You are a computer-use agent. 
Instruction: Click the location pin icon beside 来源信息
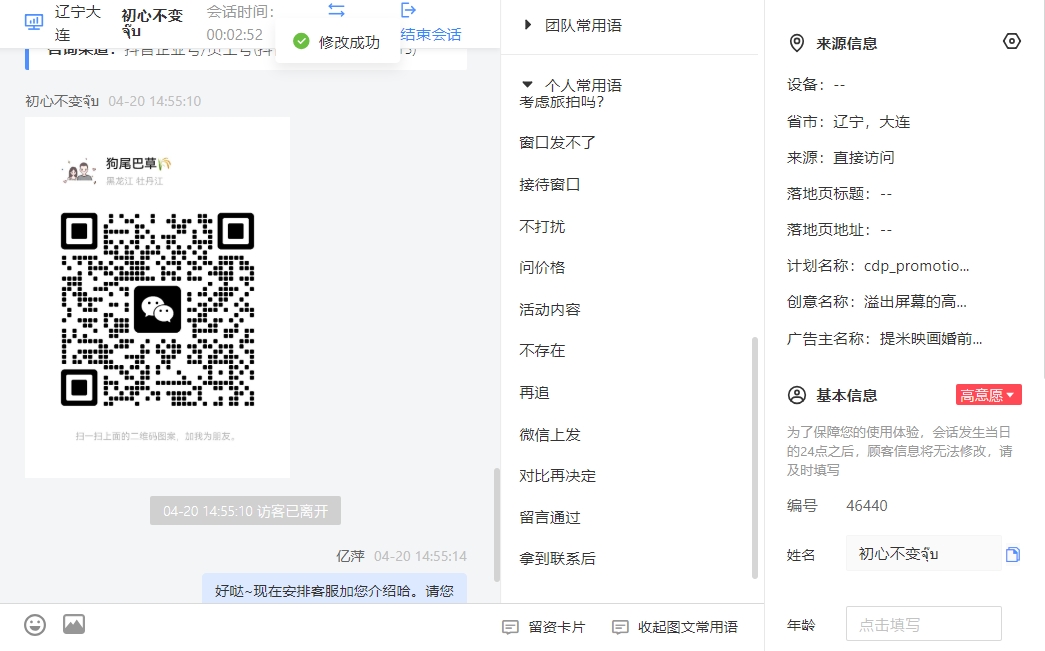796,43
